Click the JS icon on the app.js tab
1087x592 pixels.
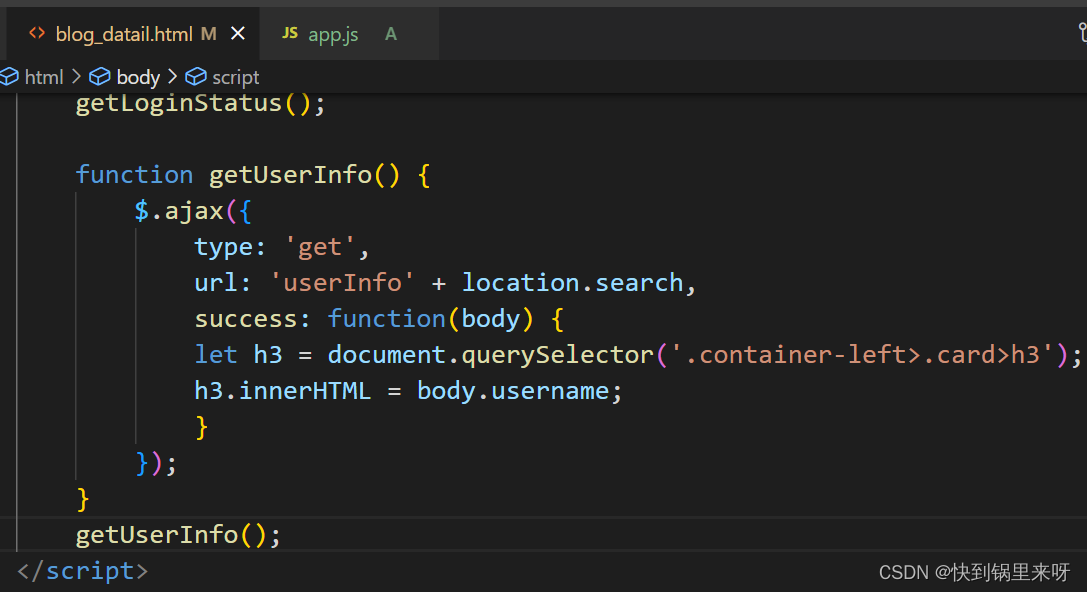(290, 33)
